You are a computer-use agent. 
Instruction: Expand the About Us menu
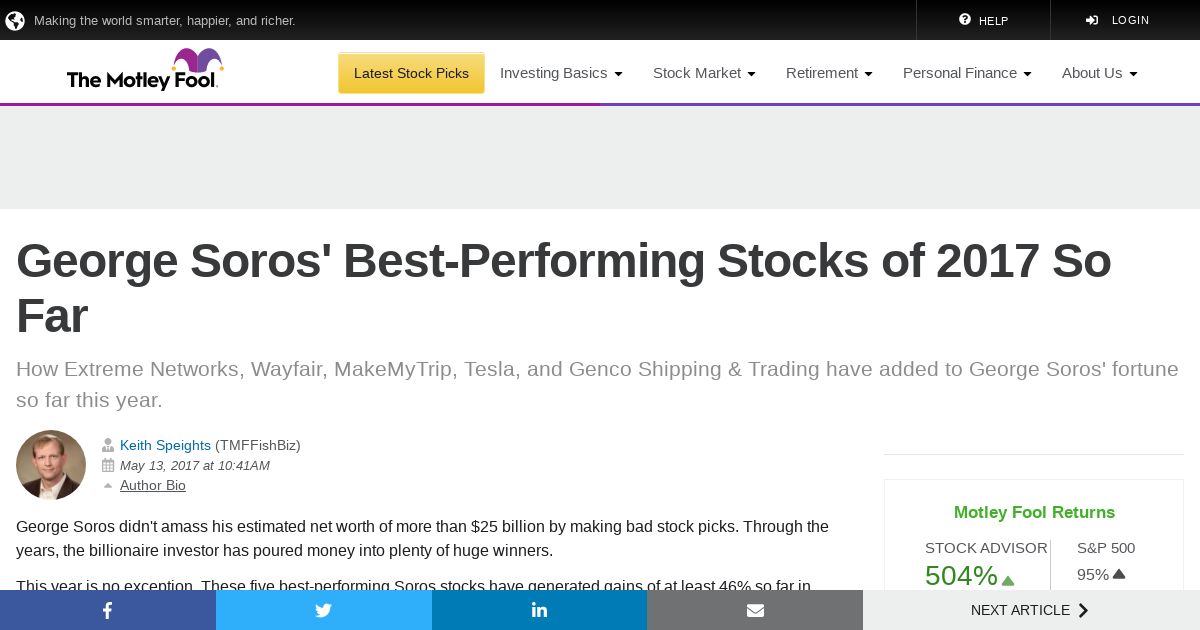click(1100, 73)
